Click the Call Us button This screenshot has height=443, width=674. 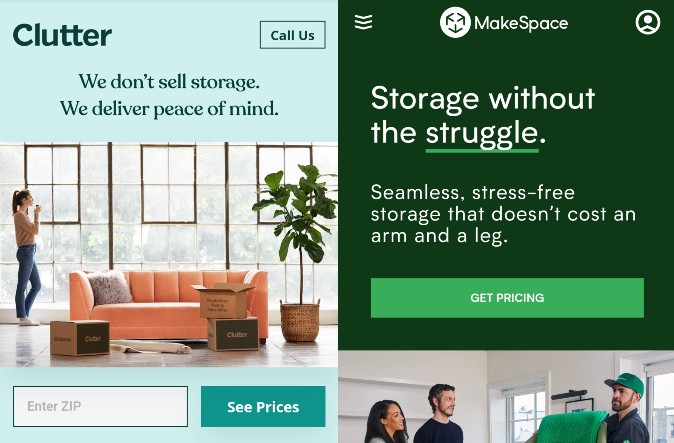click(293, 35)
